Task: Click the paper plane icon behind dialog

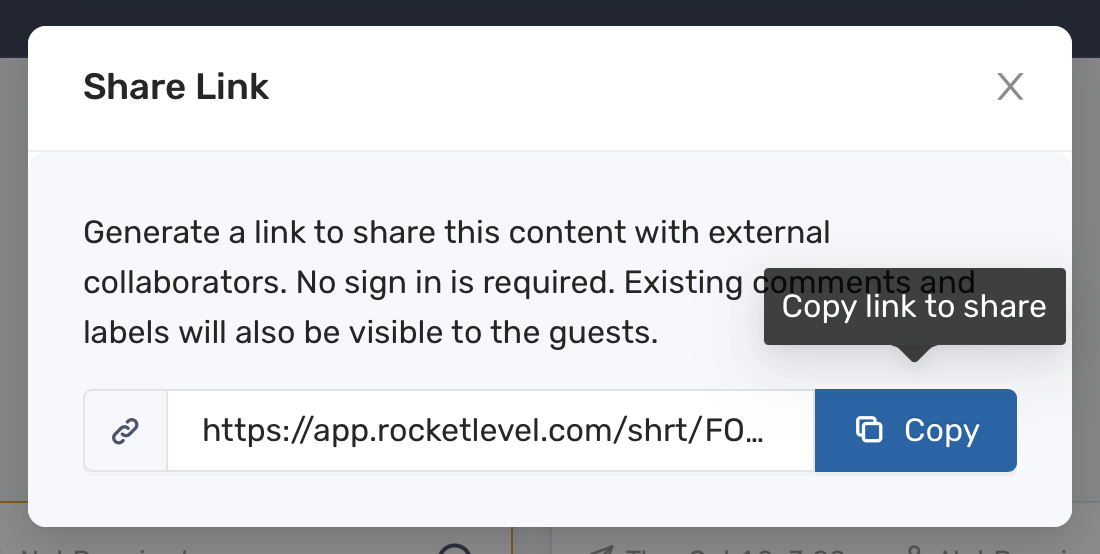Action: point(602,549)
